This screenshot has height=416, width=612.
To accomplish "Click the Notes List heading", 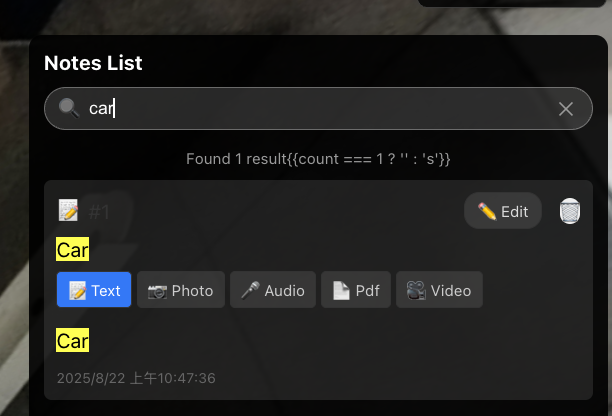I will point(93,63).
